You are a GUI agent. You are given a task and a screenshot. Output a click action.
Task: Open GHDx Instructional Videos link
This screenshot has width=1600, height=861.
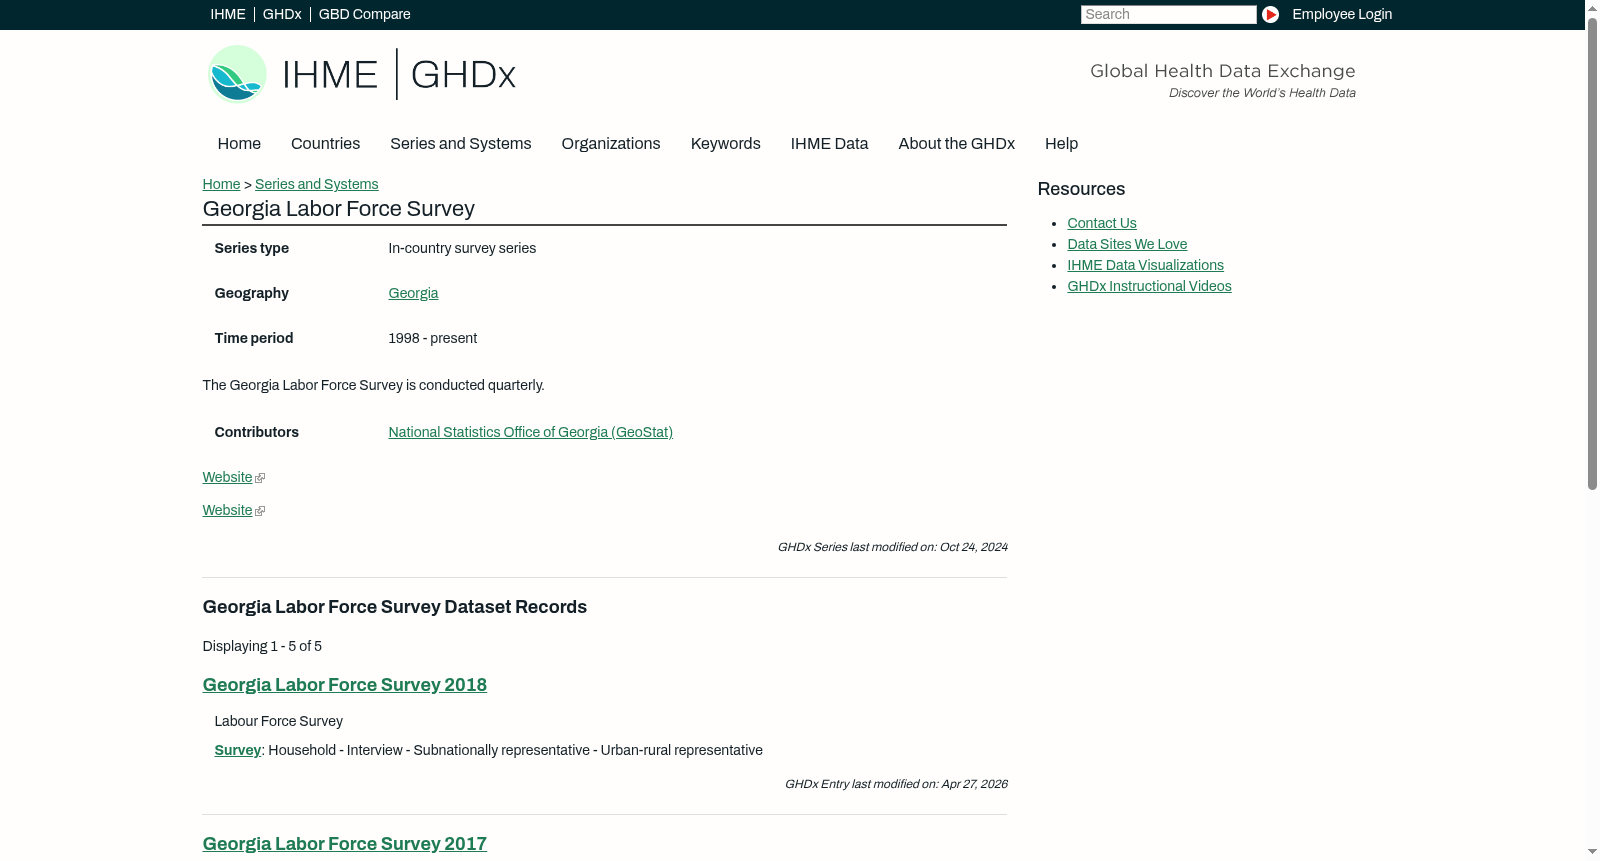1149,286
